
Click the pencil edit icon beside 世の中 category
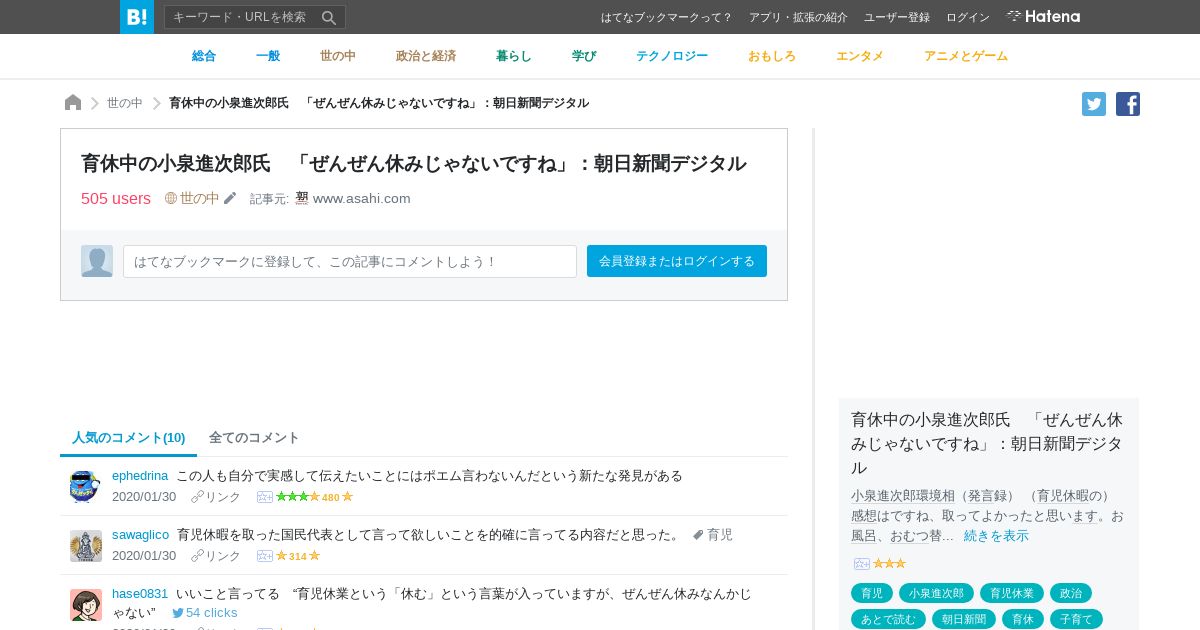[230, 198]
